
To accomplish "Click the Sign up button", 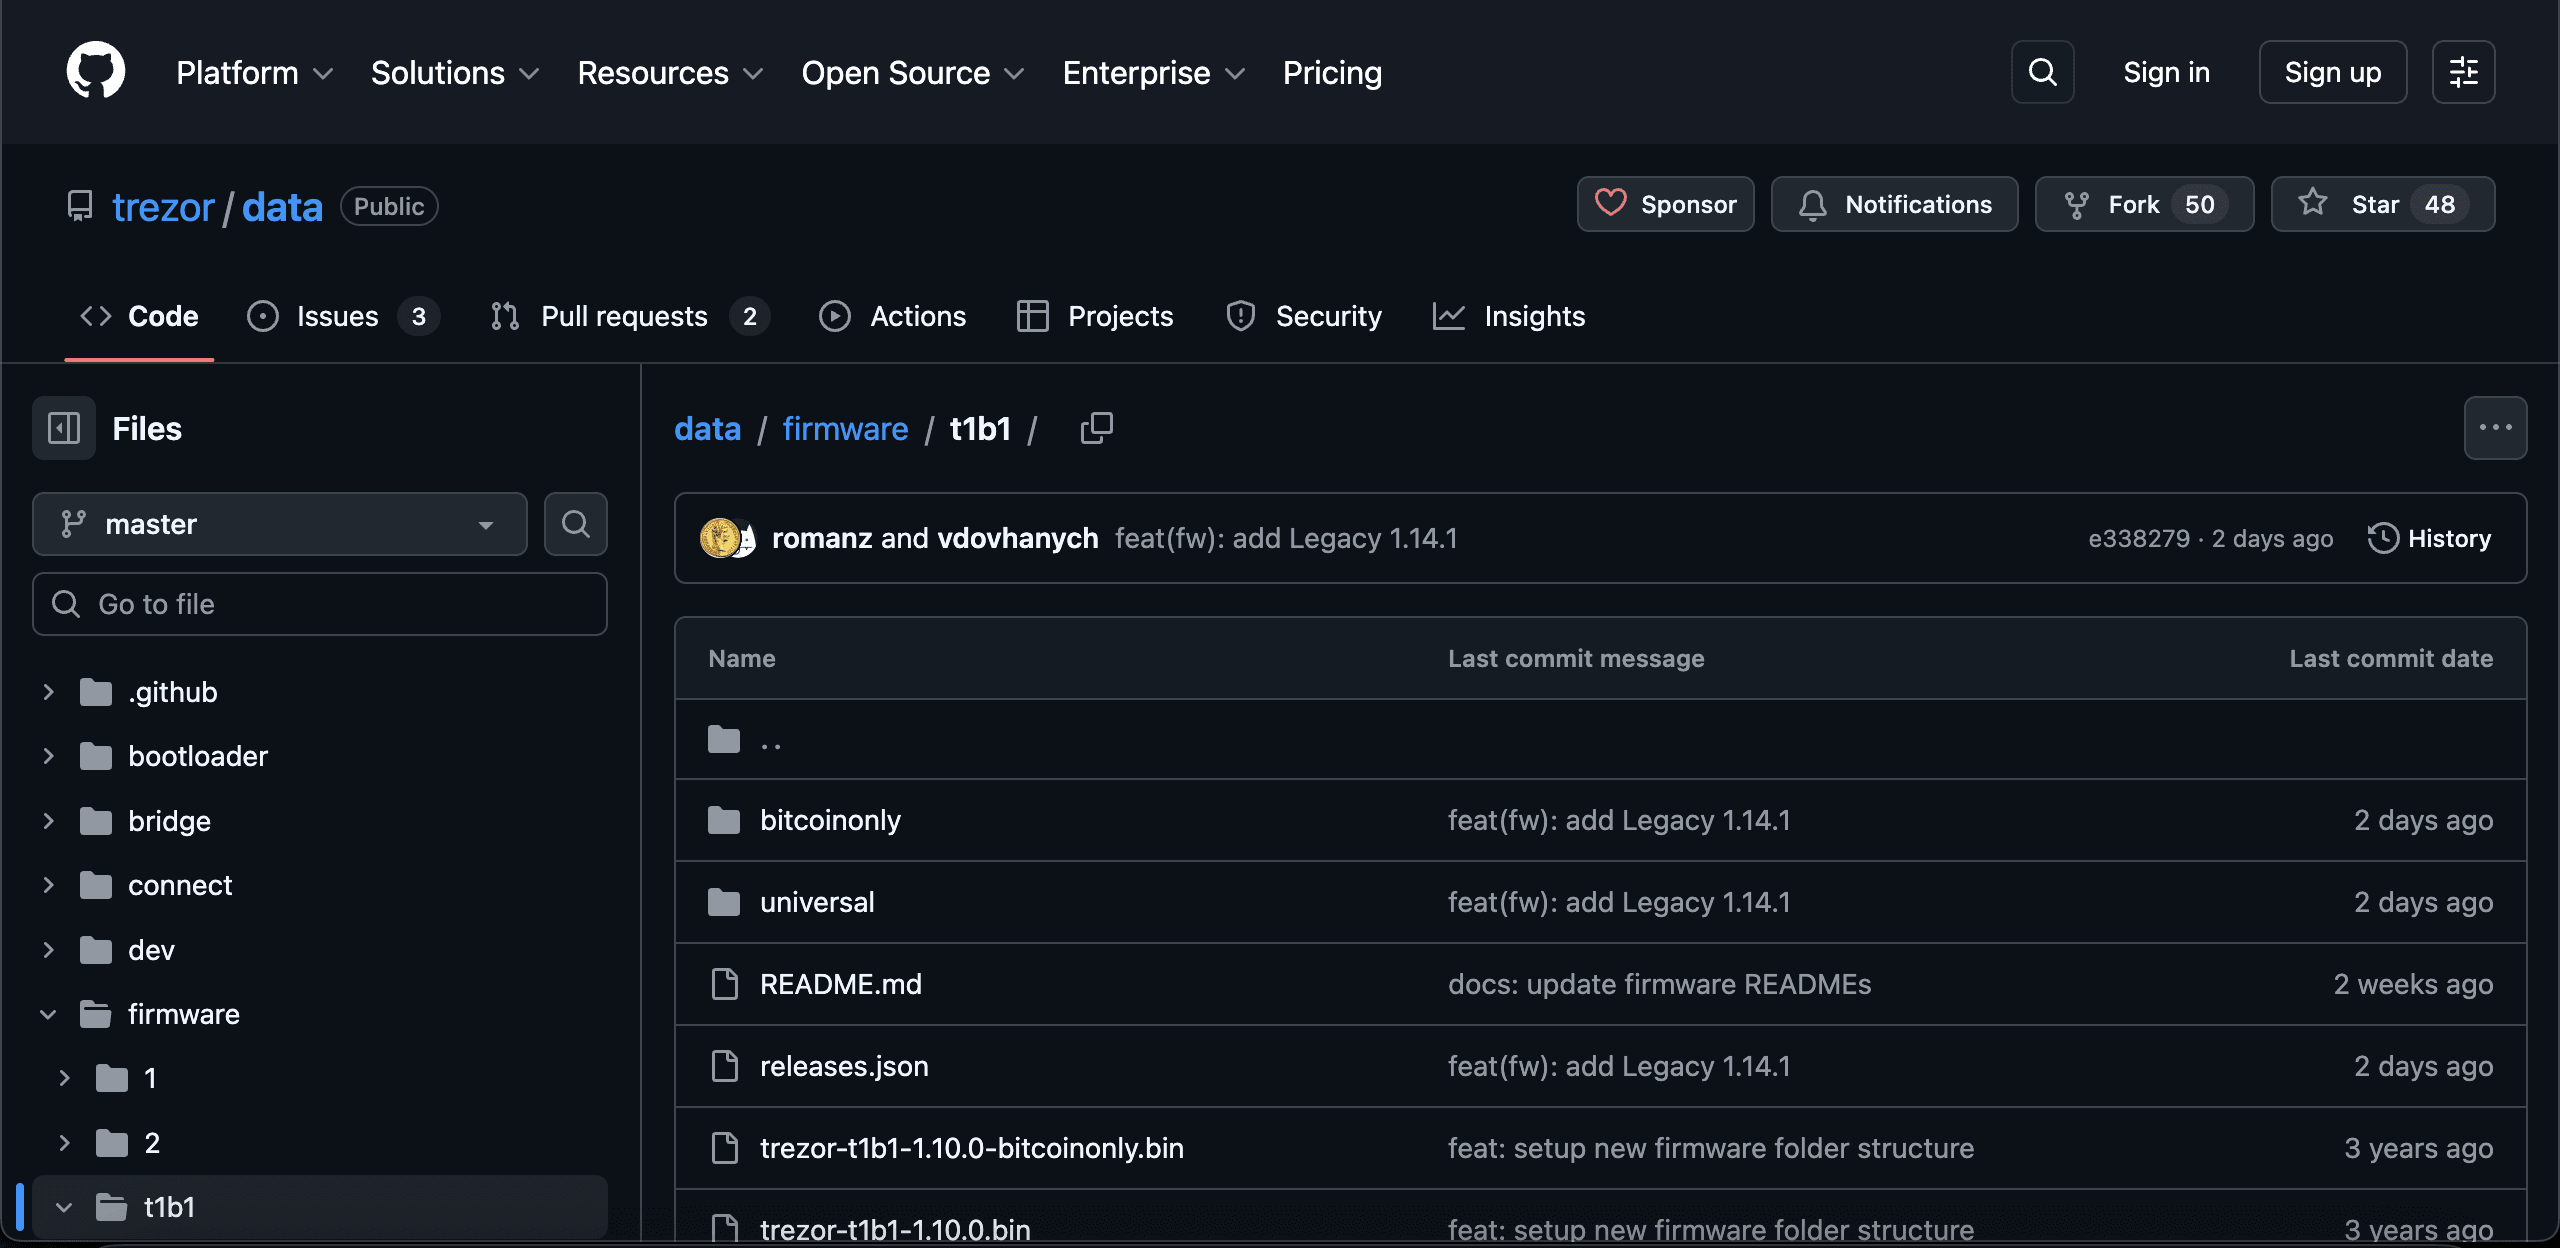I will click(2331, 71).
